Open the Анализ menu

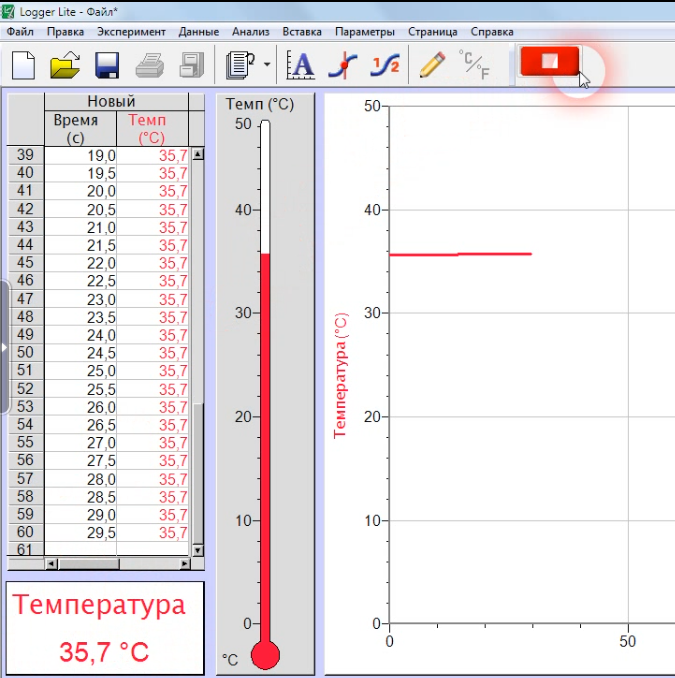coord(250,32)
